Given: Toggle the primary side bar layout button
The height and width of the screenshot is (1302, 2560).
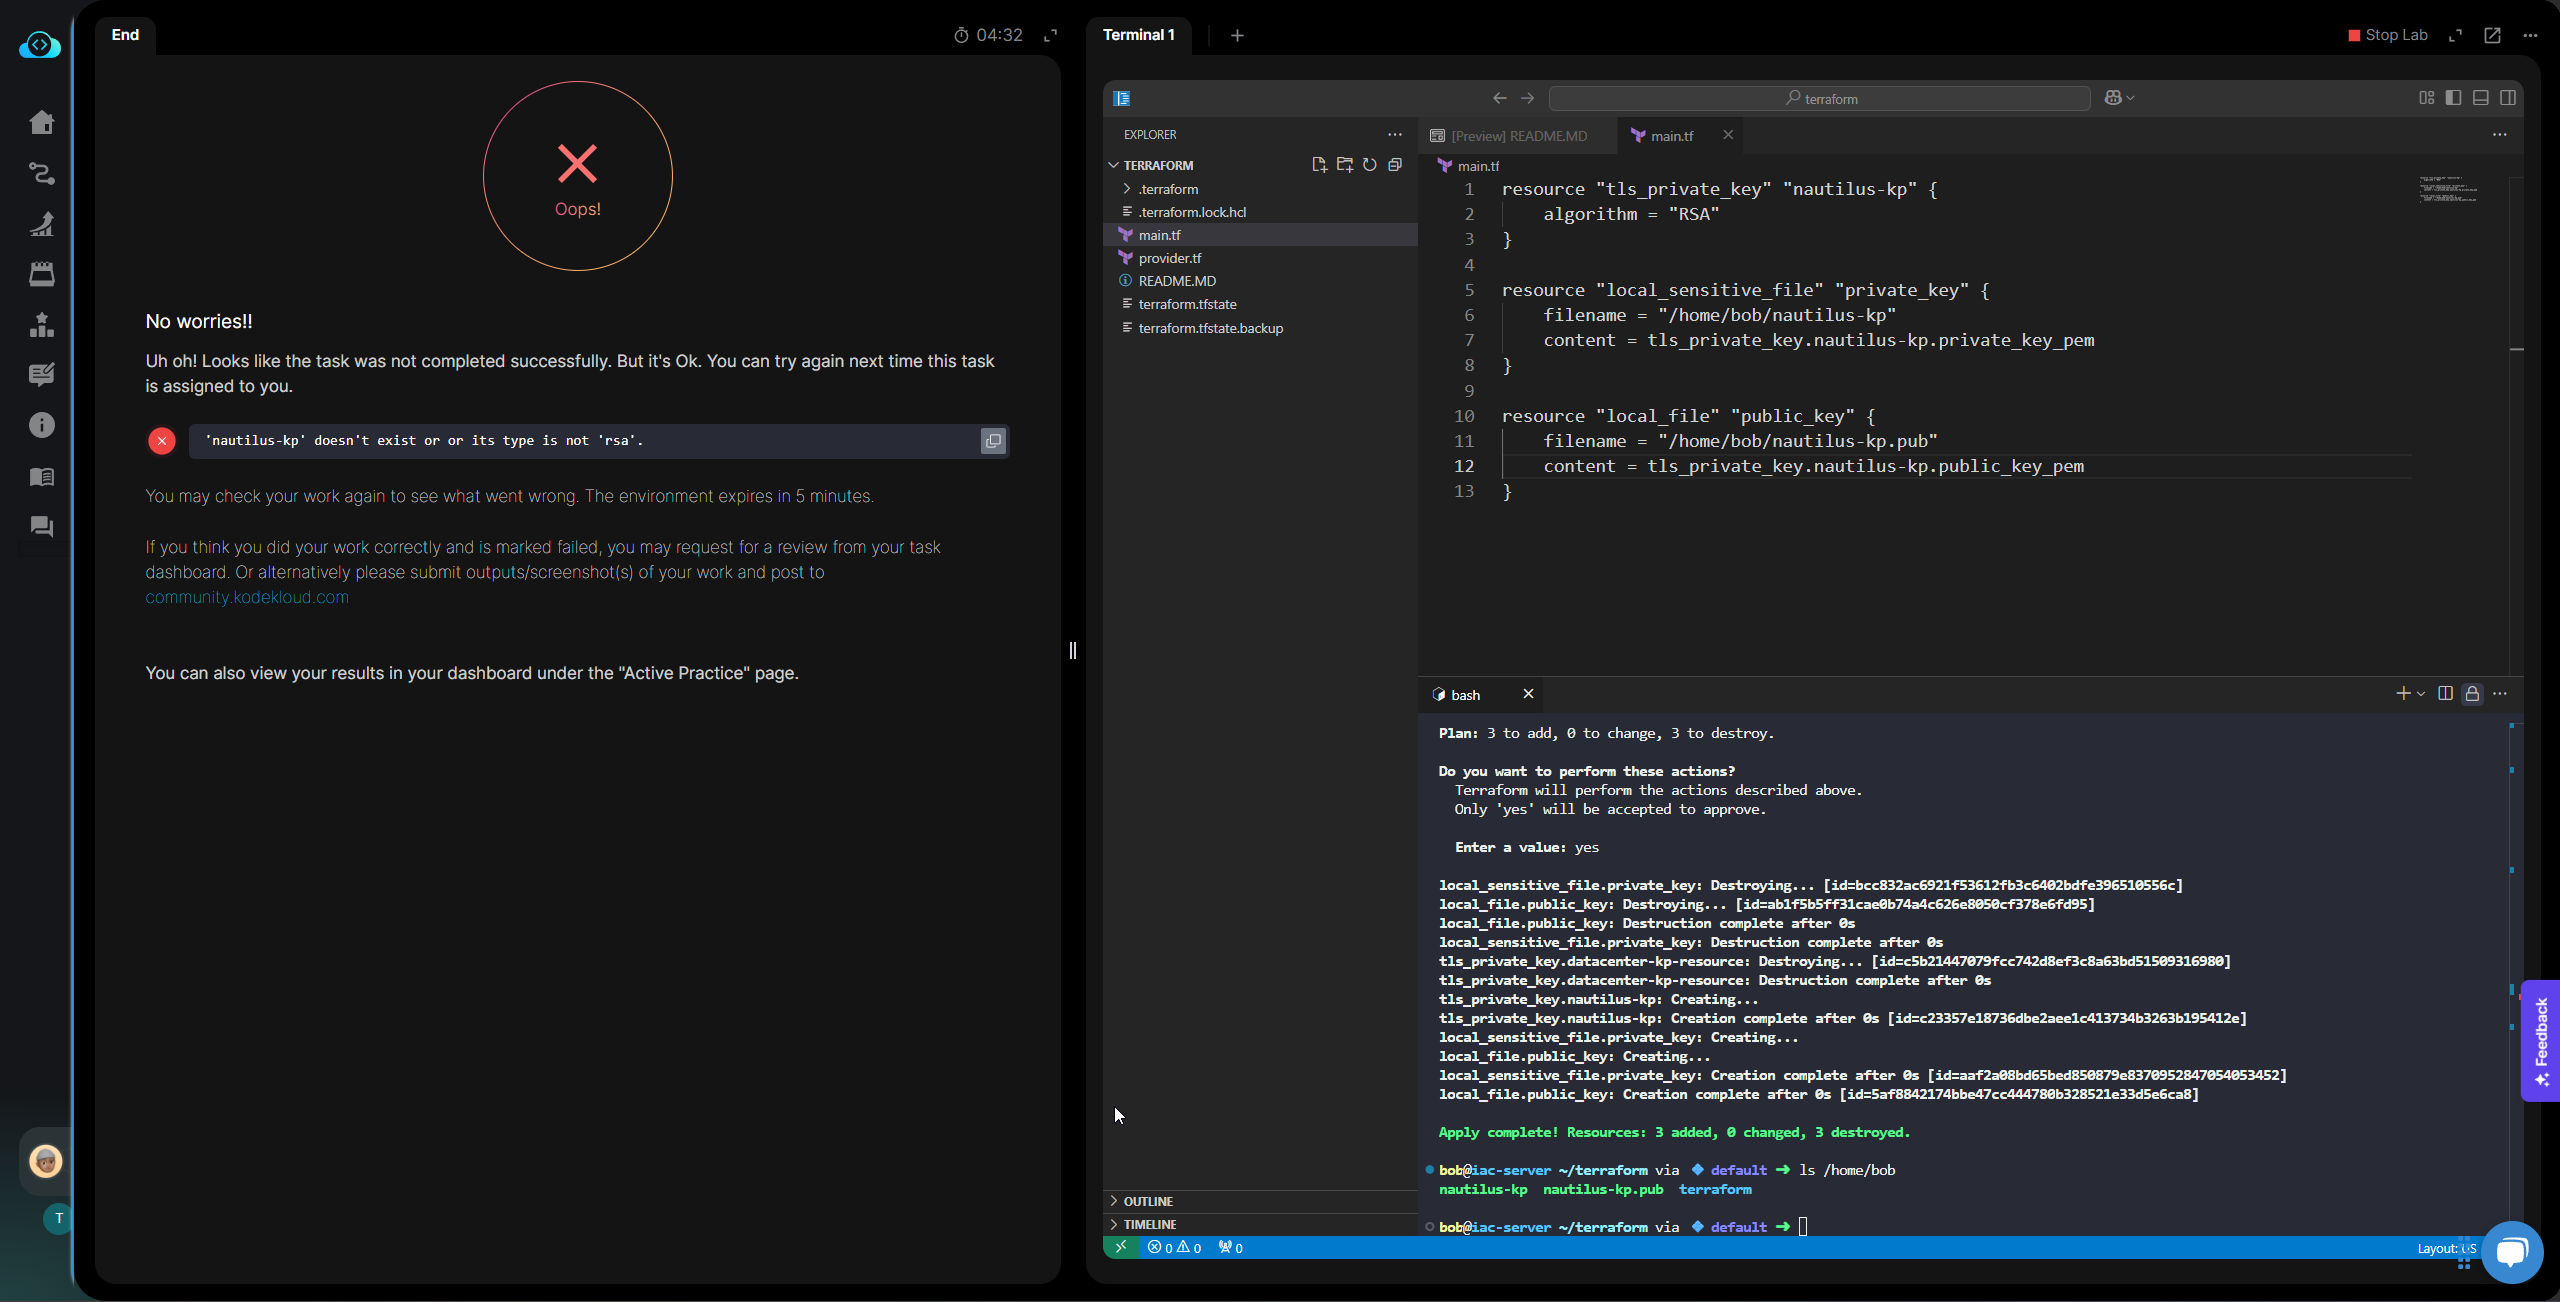Looking at the screenshot, I should [2453, 97].
